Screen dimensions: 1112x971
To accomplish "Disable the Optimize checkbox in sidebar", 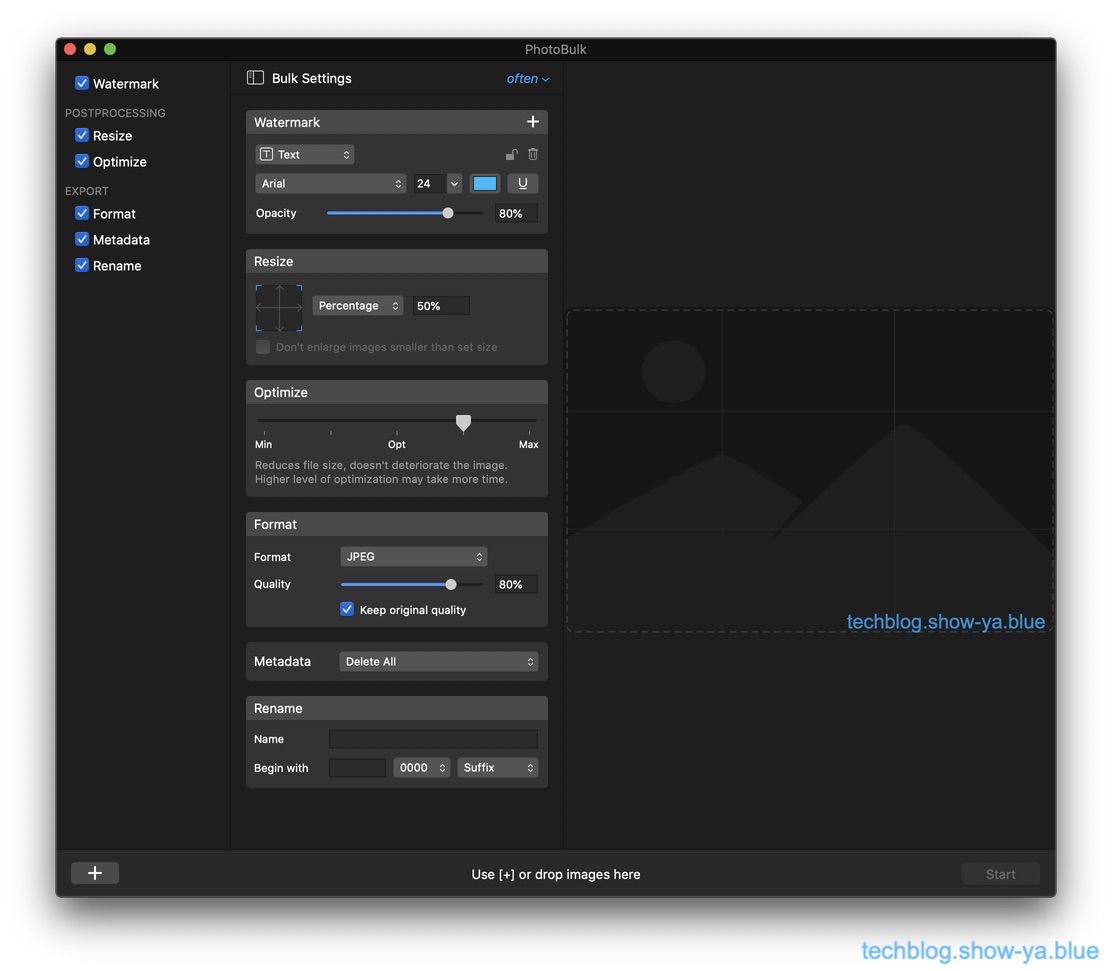I will pyautogui.click(x=82, y=162).
